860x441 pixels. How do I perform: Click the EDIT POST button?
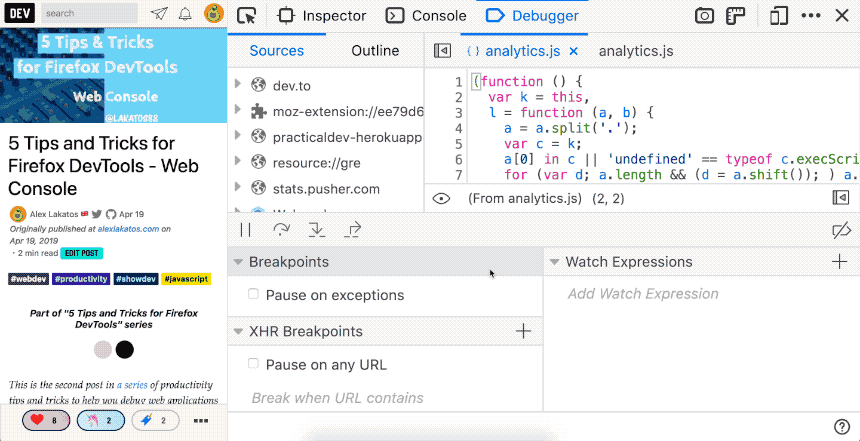[82, 254]
